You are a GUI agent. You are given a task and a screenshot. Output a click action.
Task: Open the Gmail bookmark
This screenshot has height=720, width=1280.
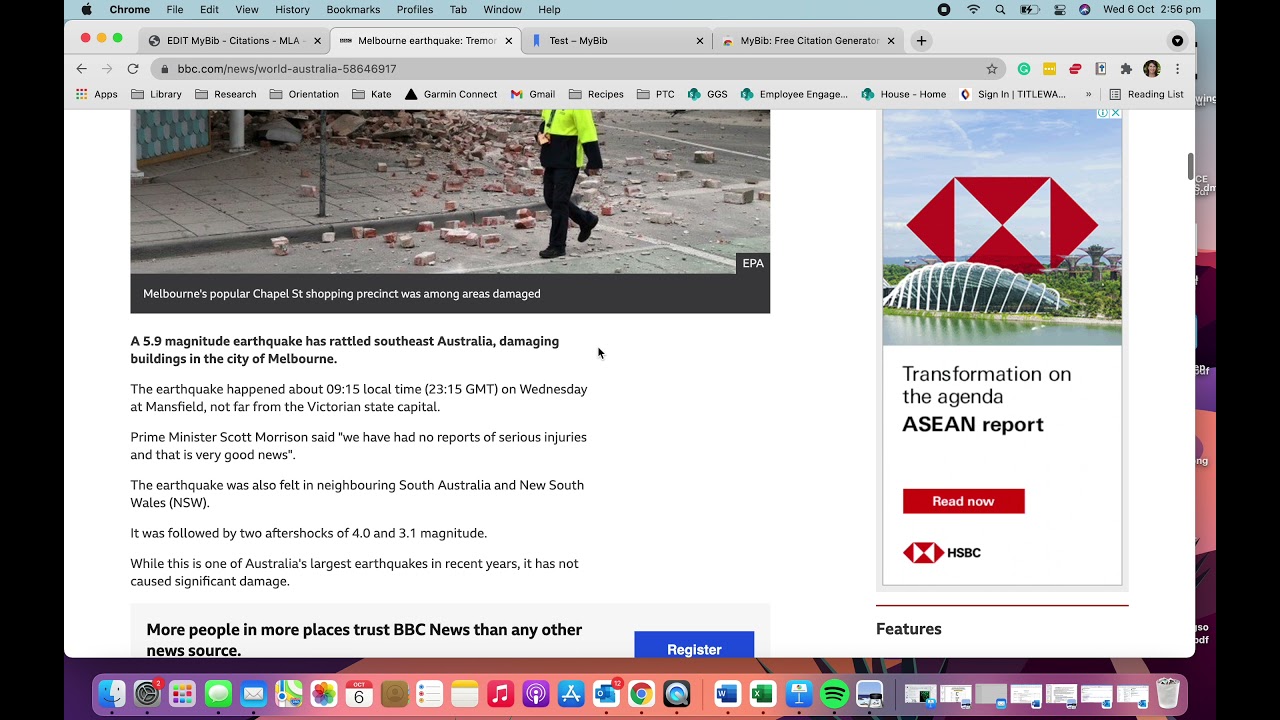pyautogui.click(x=532, y=94)
